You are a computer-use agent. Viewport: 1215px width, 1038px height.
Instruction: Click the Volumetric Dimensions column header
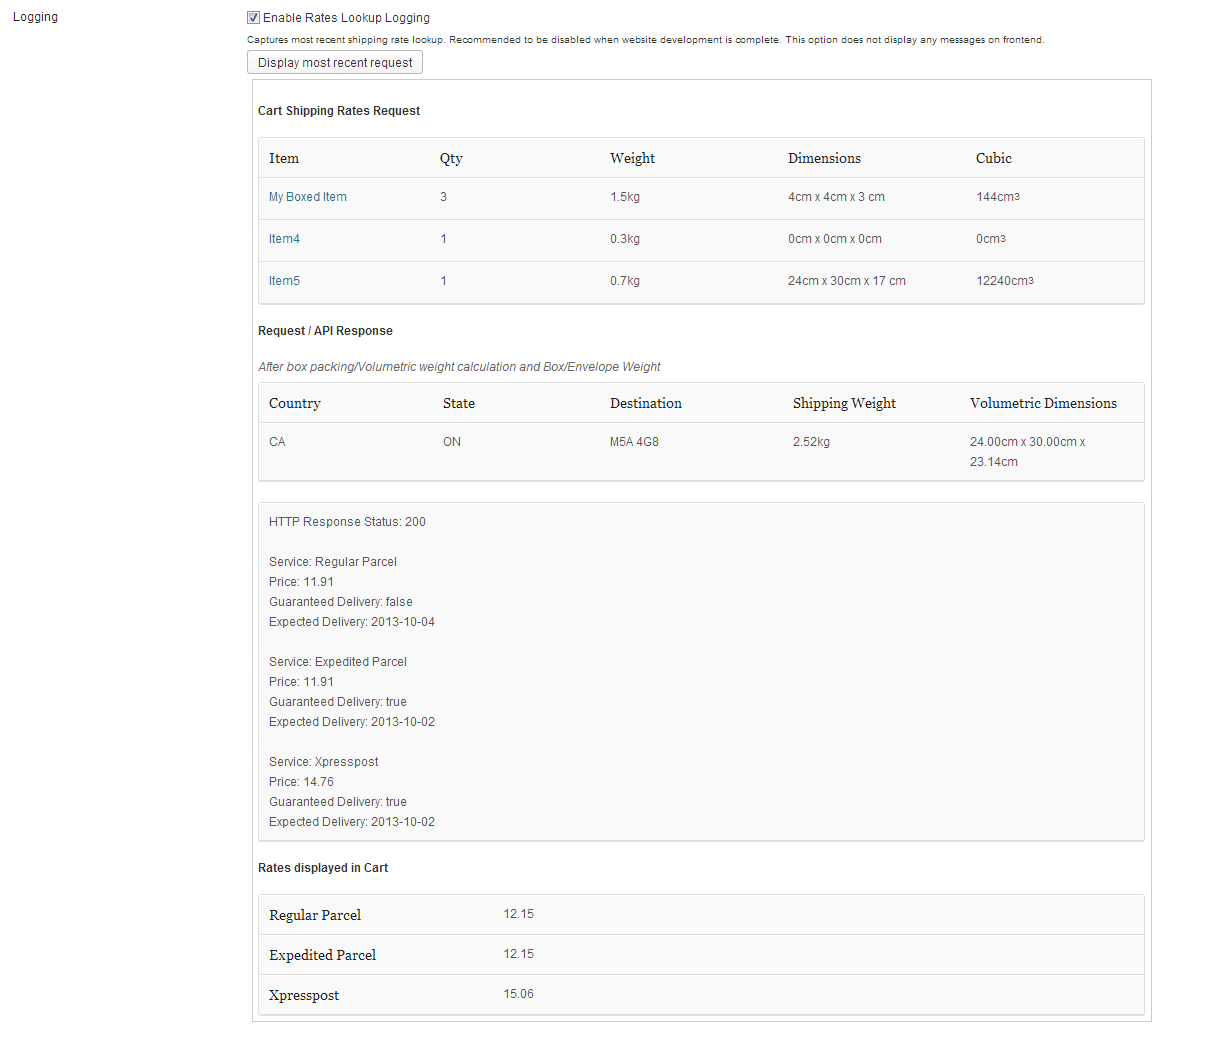pos(1043,403)
